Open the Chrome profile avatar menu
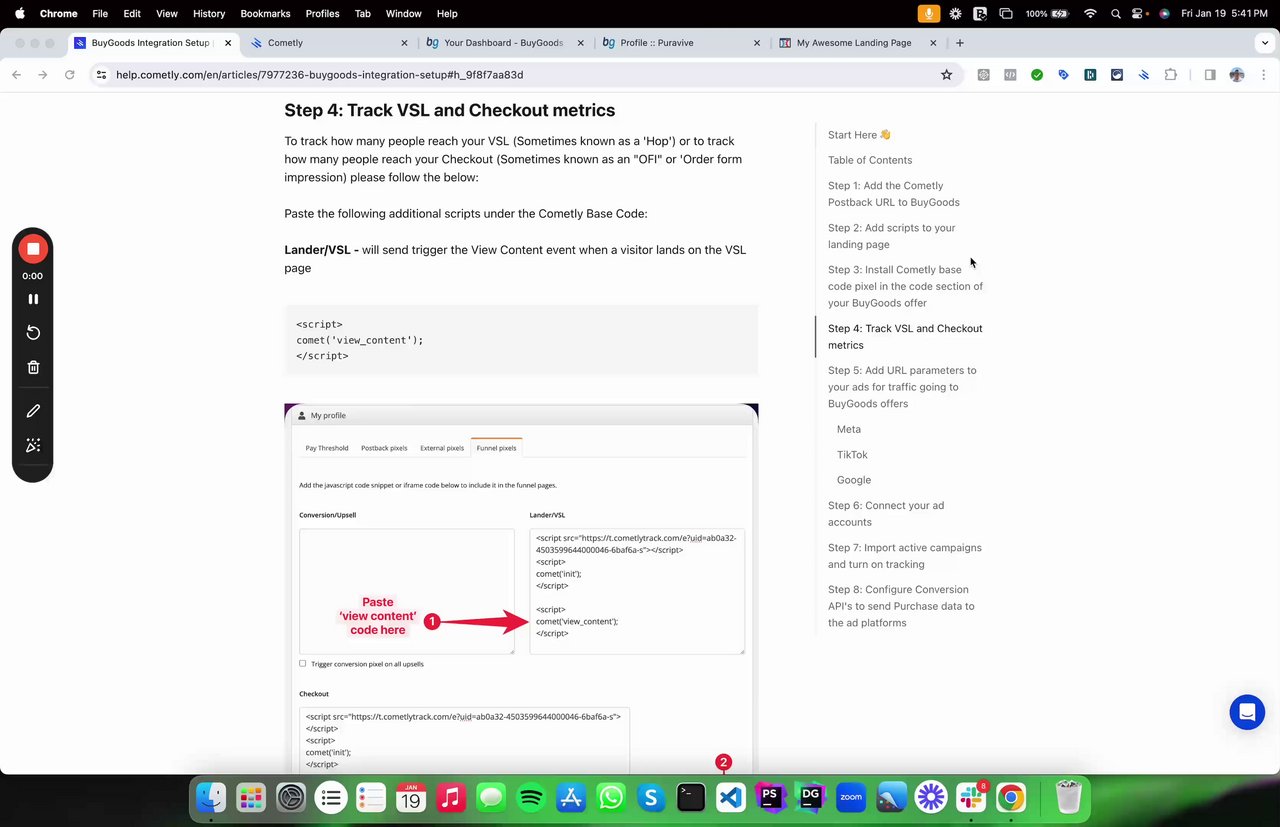 pos(1237,75)
